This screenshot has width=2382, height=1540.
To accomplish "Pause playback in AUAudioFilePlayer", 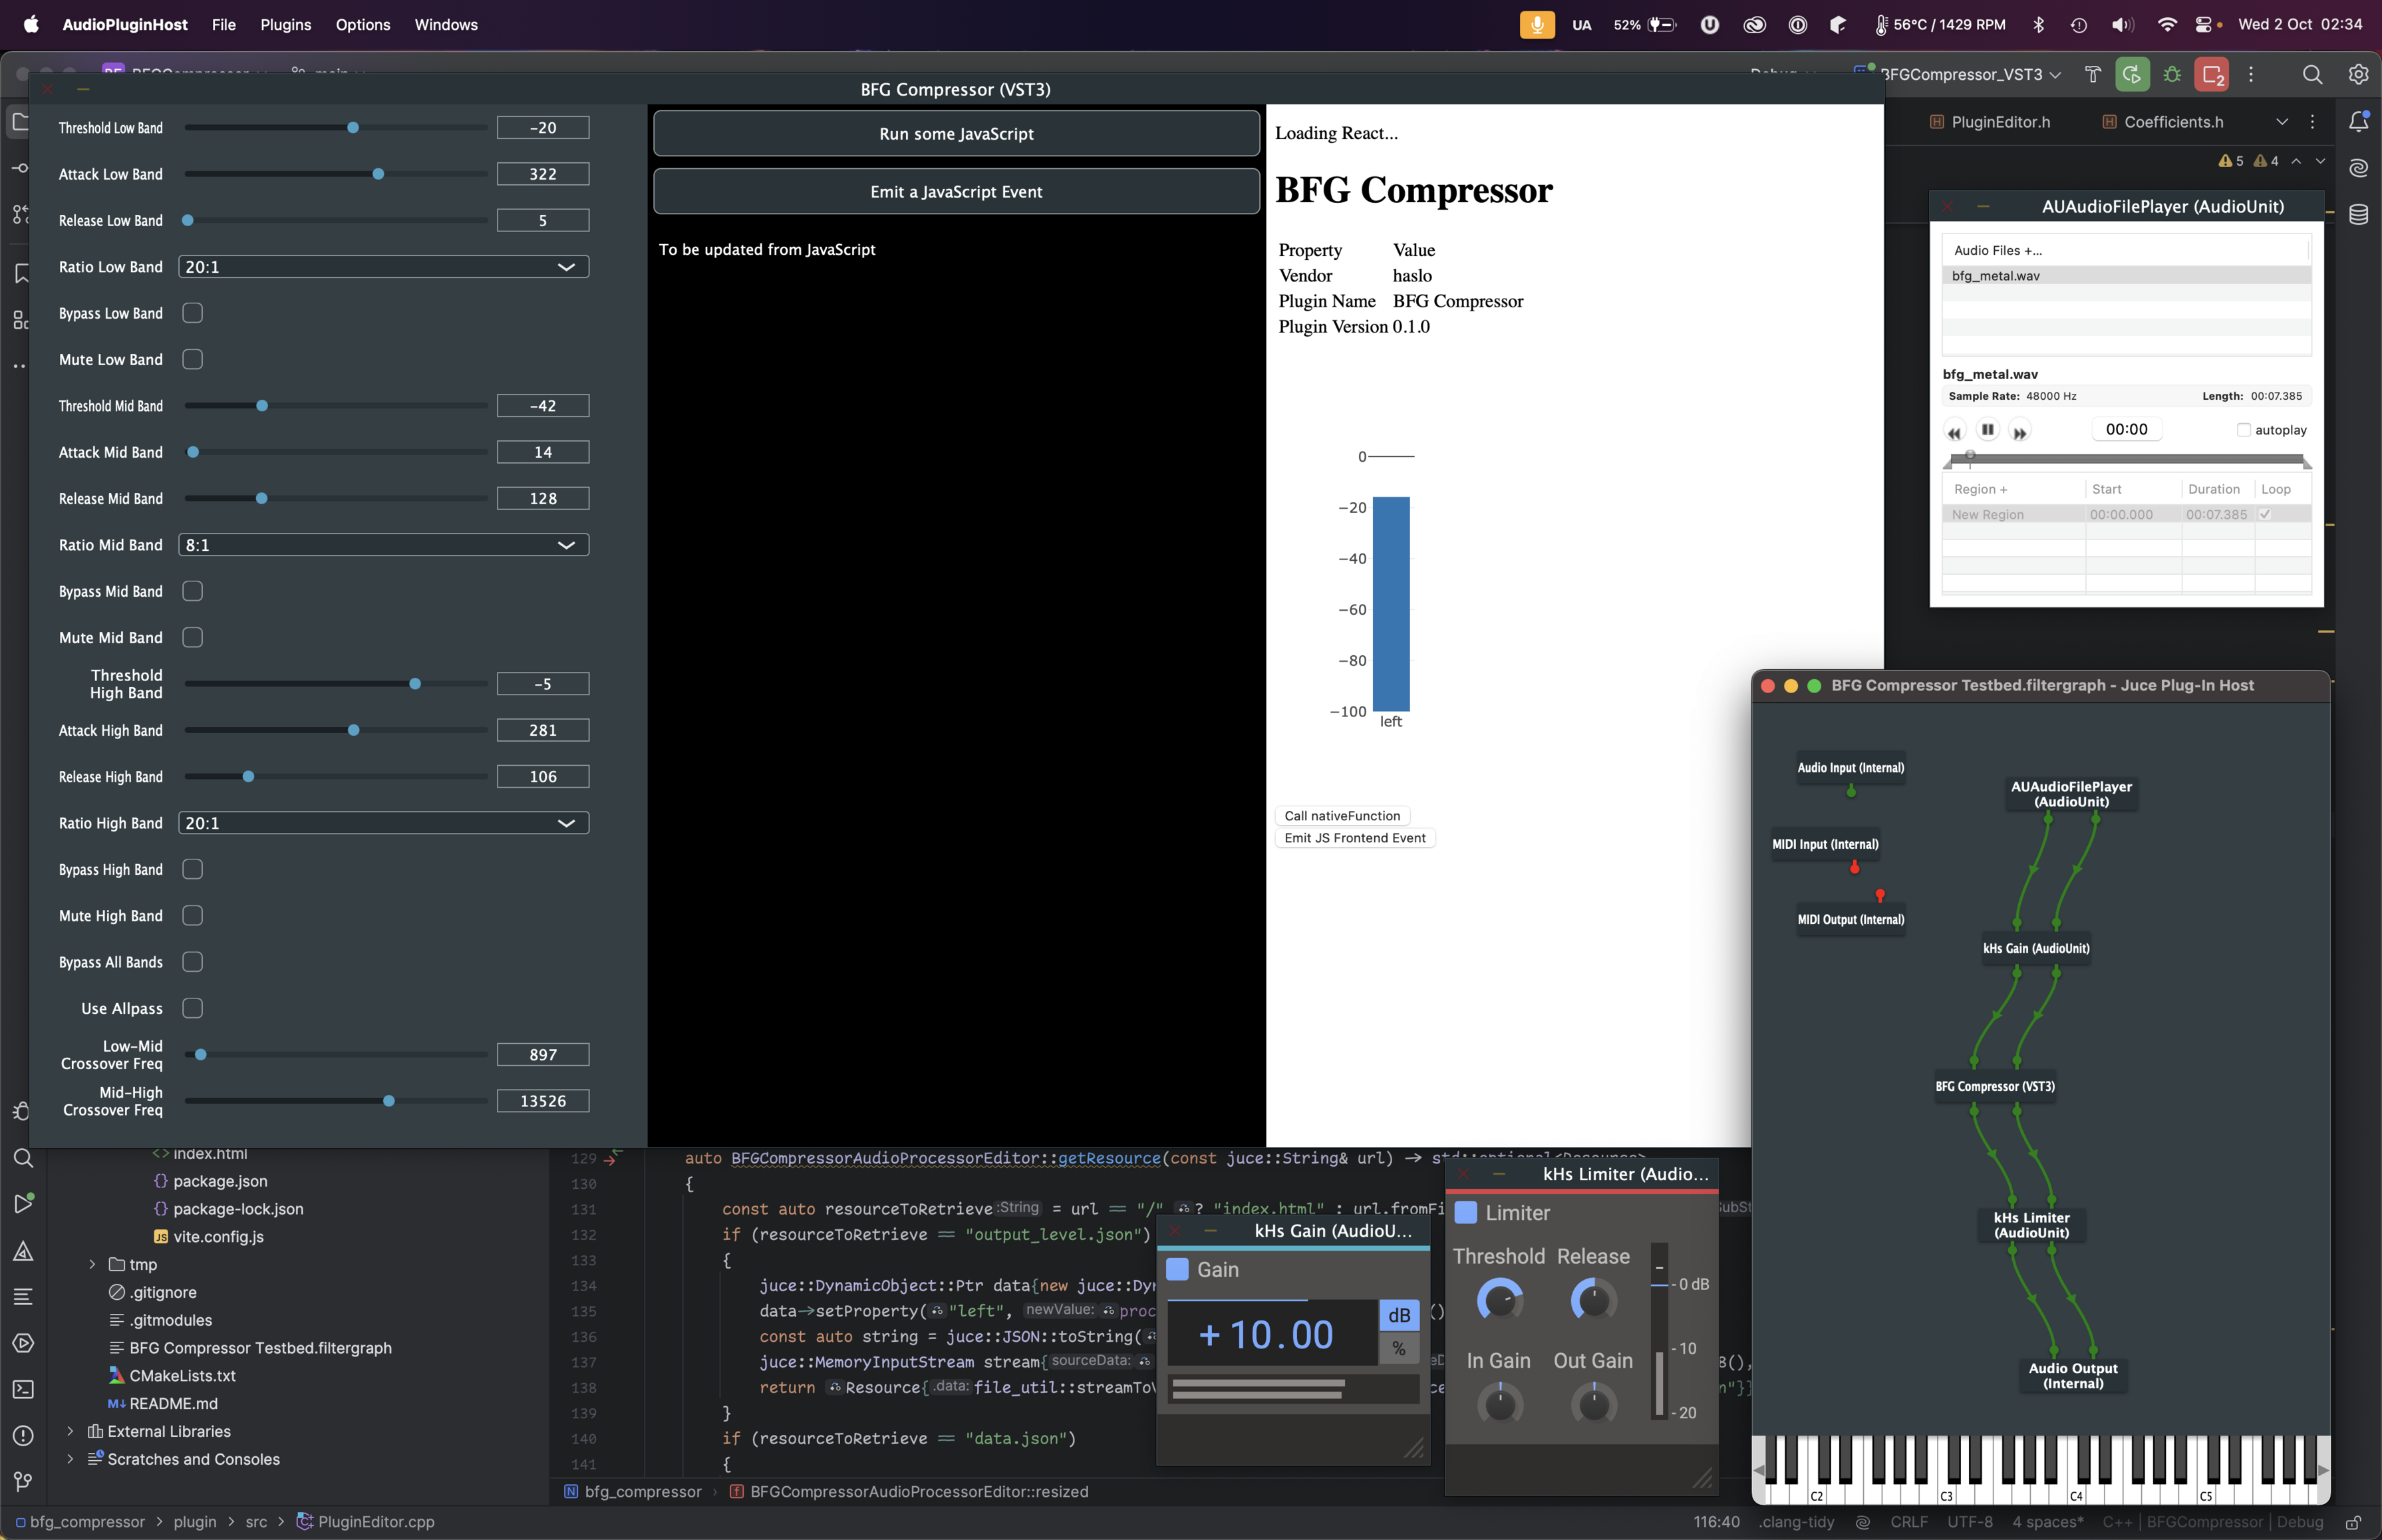I will point(1988,430).
